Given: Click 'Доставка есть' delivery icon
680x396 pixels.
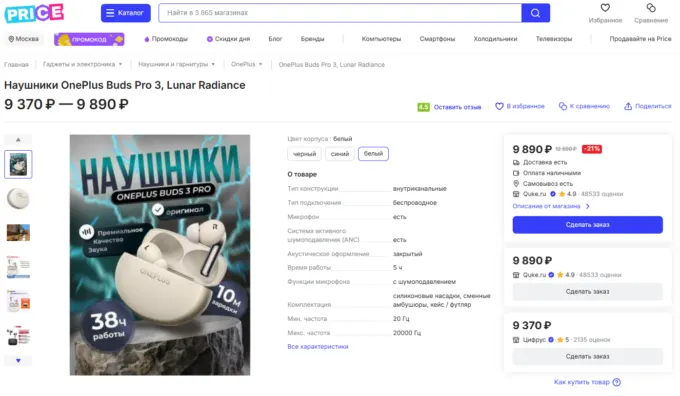Looking at the screenshot, I should (516, 162).
